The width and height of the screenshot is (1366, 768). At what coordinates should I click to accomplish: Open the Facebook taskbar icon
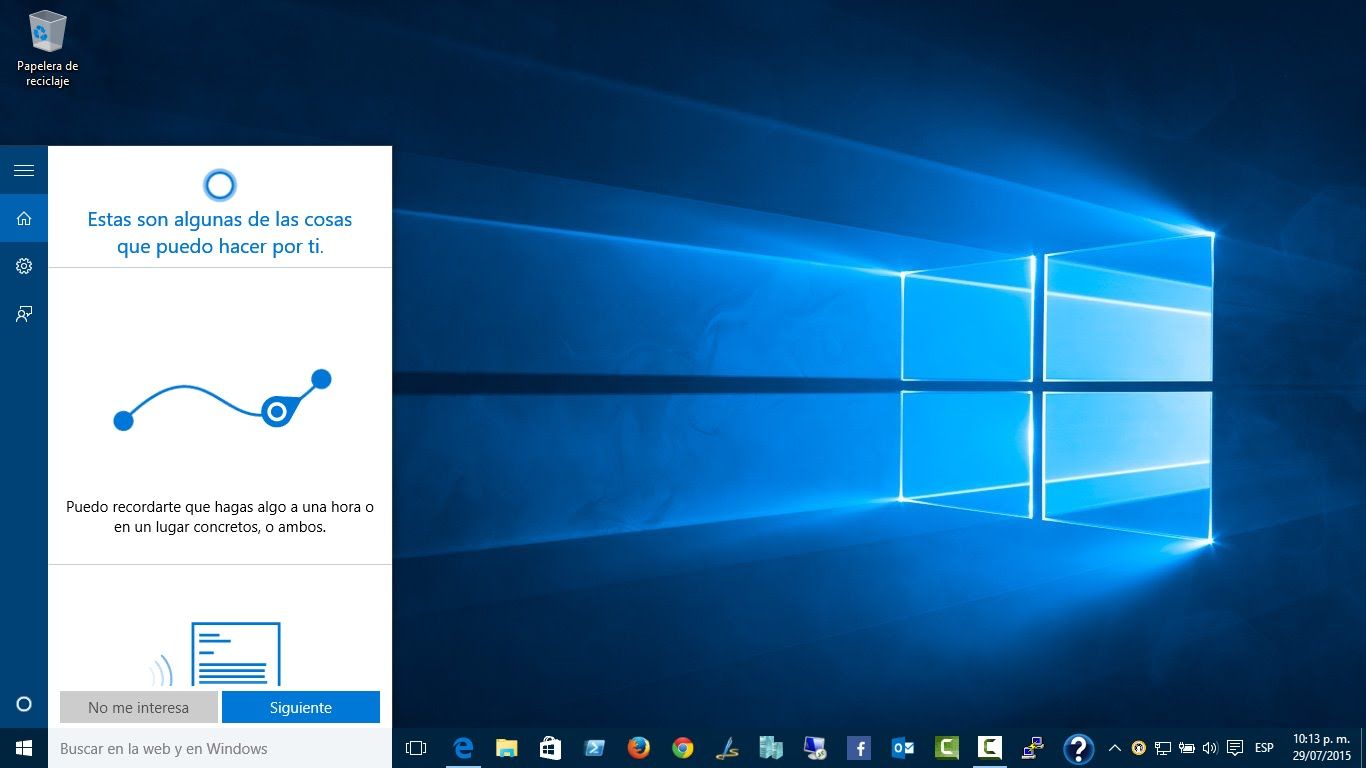[x=858, y=748]
